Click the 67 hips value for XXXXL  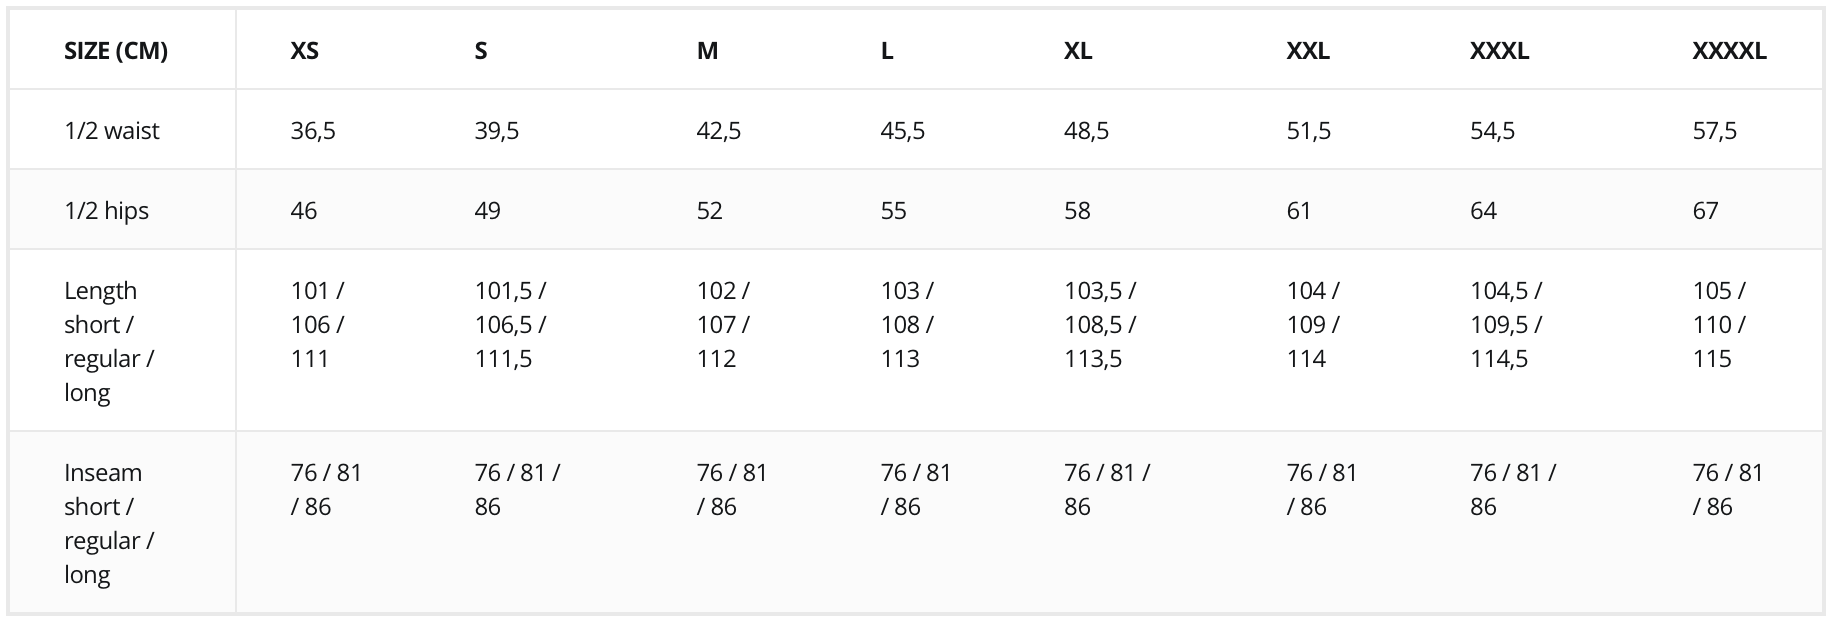point(1705,211)
